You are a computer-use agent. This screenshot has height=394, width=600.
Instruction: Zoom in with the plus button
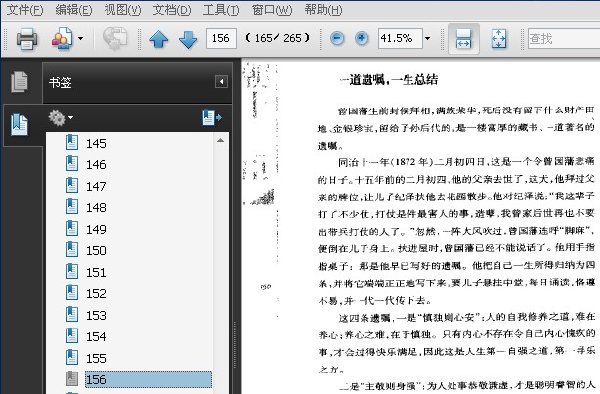coord(362,38)
